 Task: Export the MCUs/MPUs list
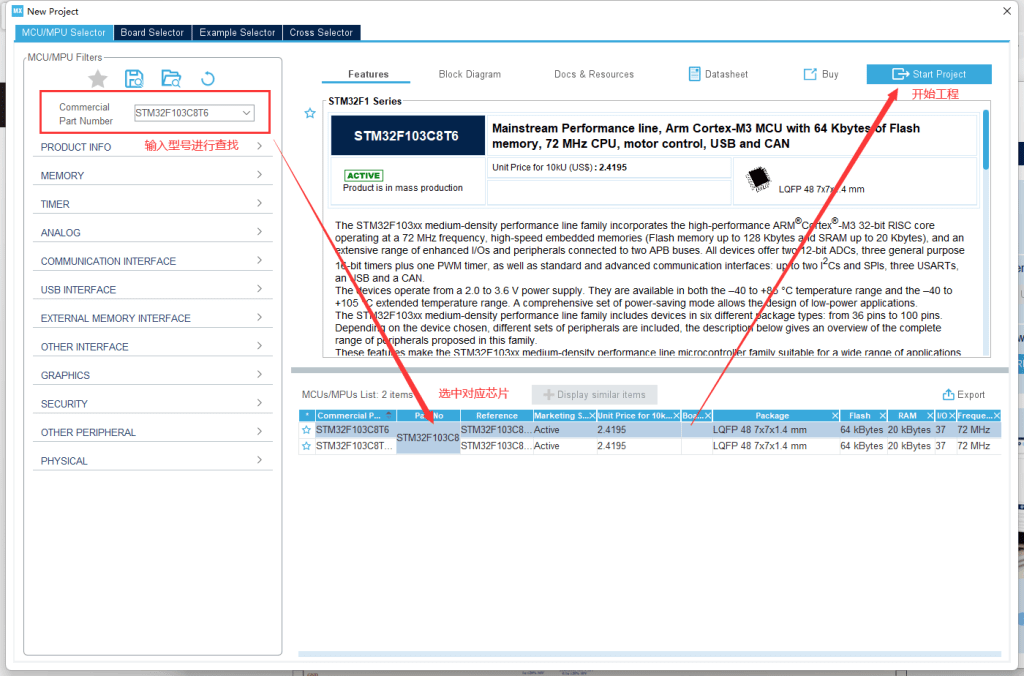pyautogui.click(x=963, y=394)
